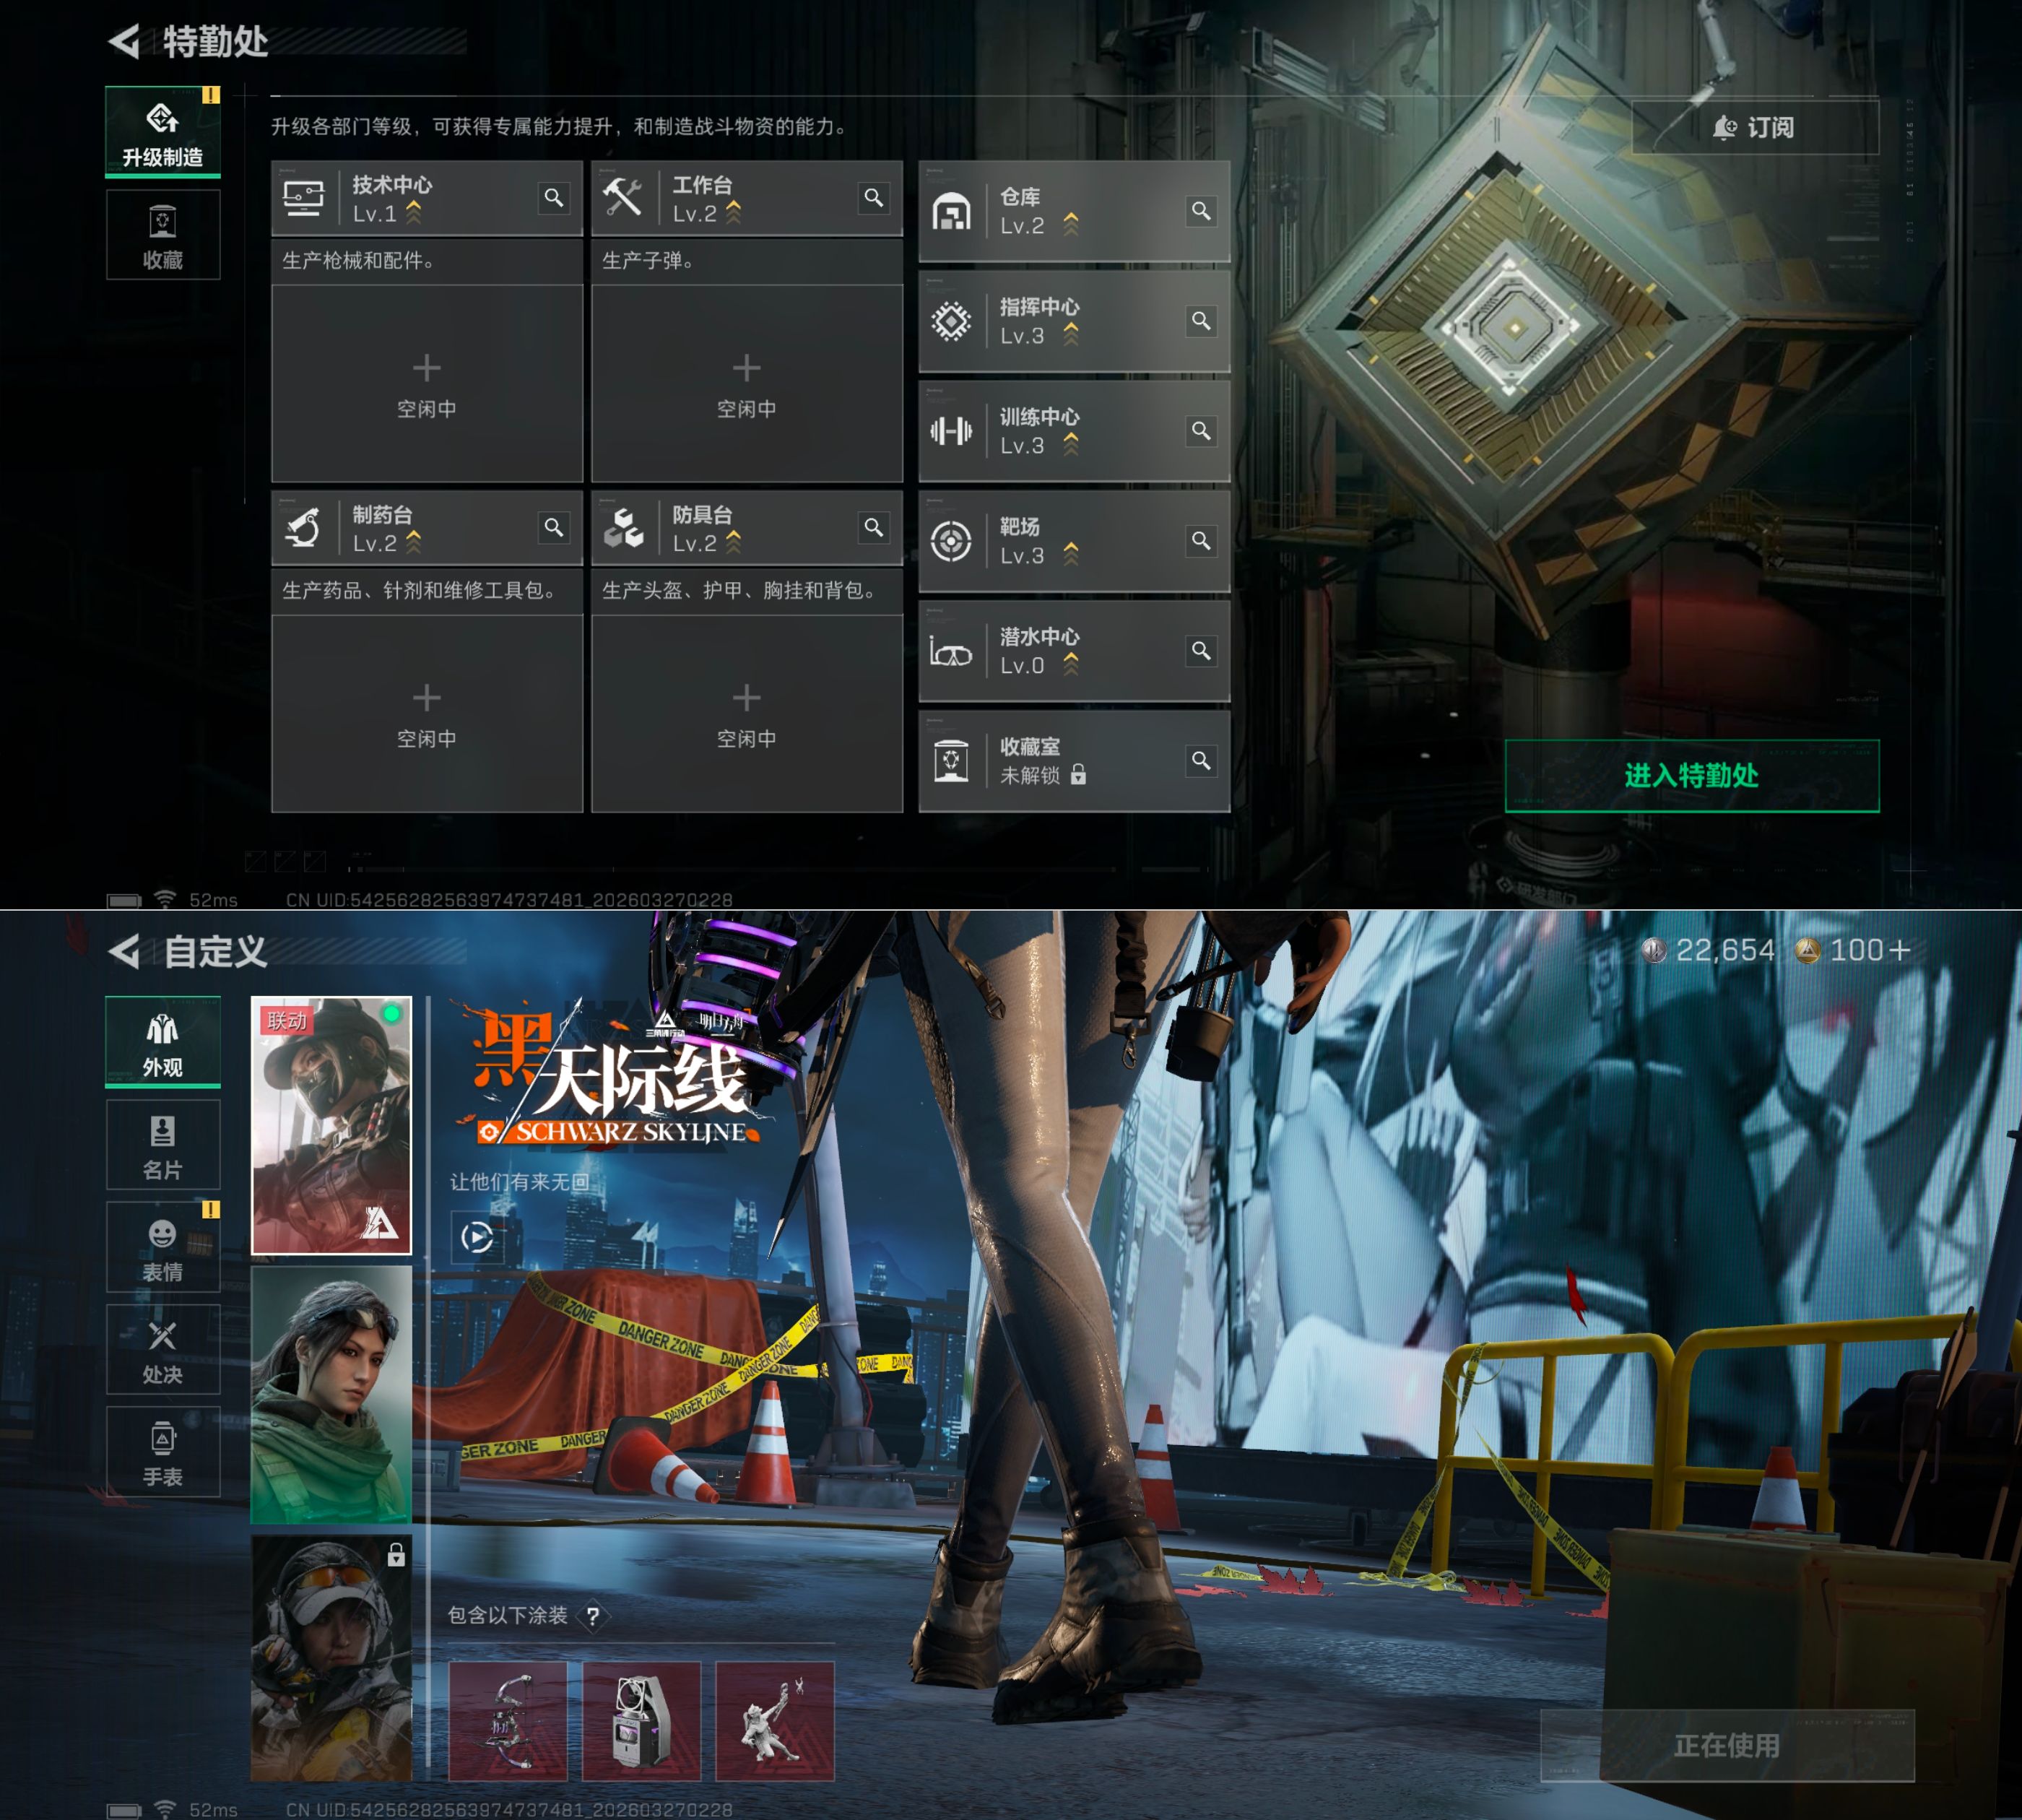This screenshot has height=1820, width=2022.
Task: Click the question mark beside 包含以下涂装
Action: [593, 1616]
